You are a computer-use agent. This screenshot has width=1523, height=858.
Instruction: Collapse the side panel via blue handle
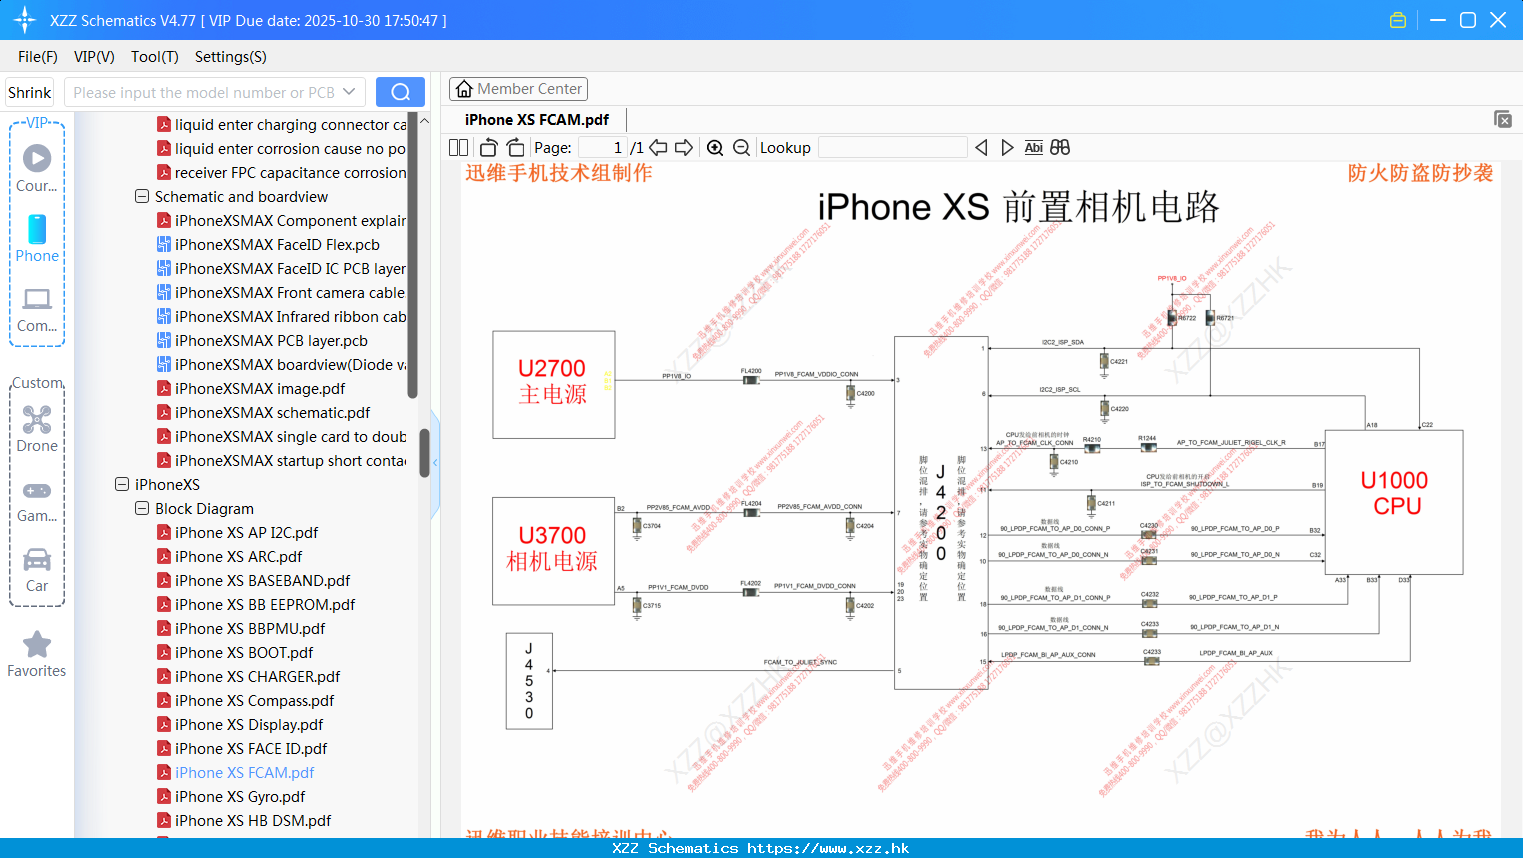click(435, 465)
